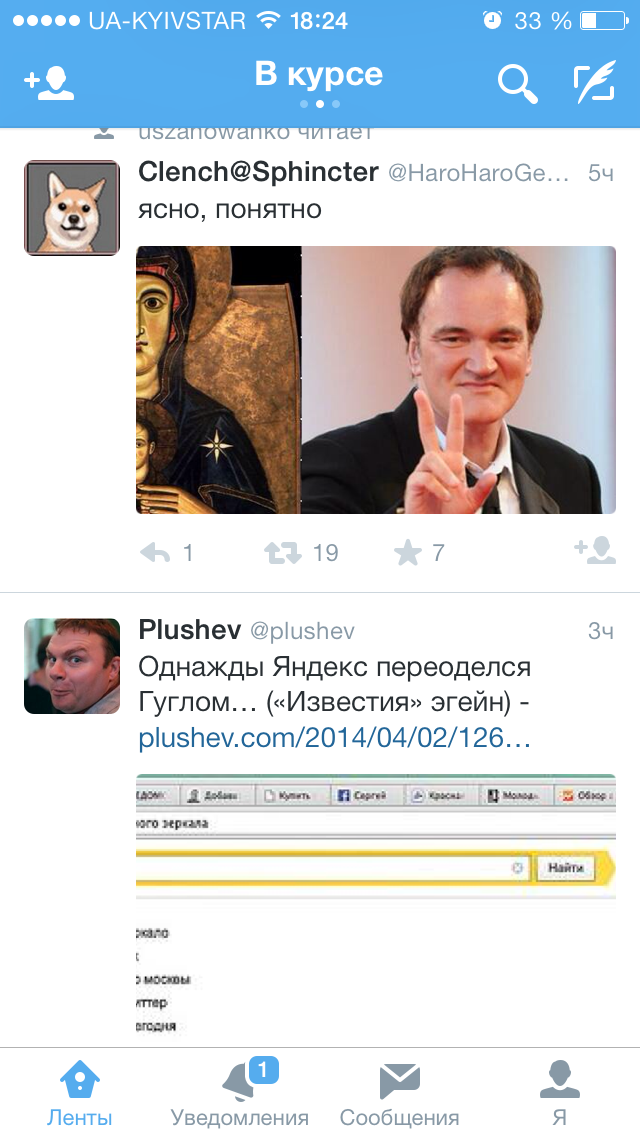
Task: Switch to the Ленты tab
Action: [x=80, y=1092]
